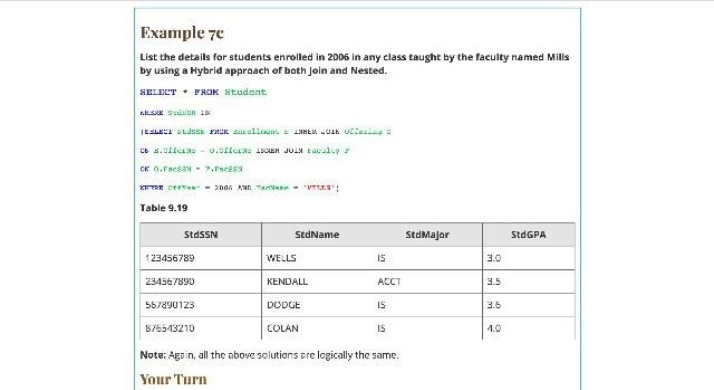The image size is (714, 390).
Task: Click the code line with 'INNER JOIN Offering'
Action: 265,132
